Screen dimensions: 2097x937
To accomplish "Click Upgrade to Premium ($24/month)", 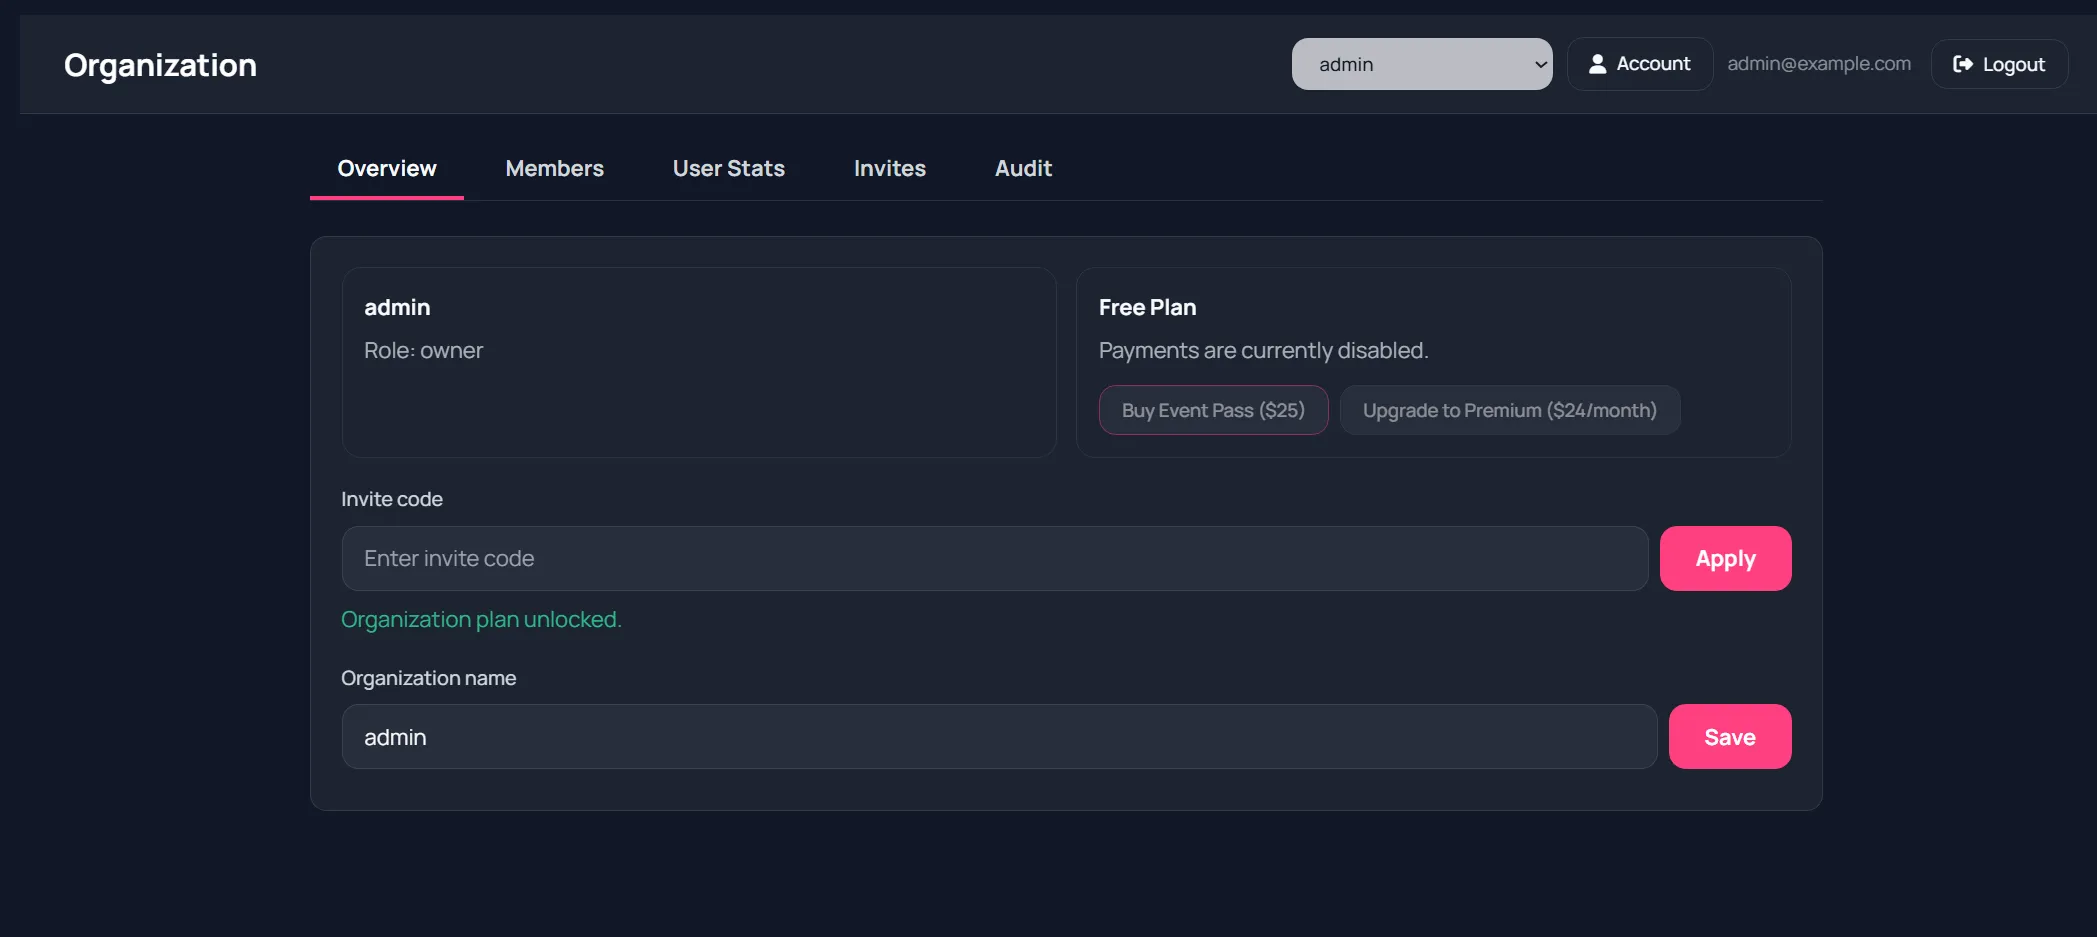I will 1509,410.
